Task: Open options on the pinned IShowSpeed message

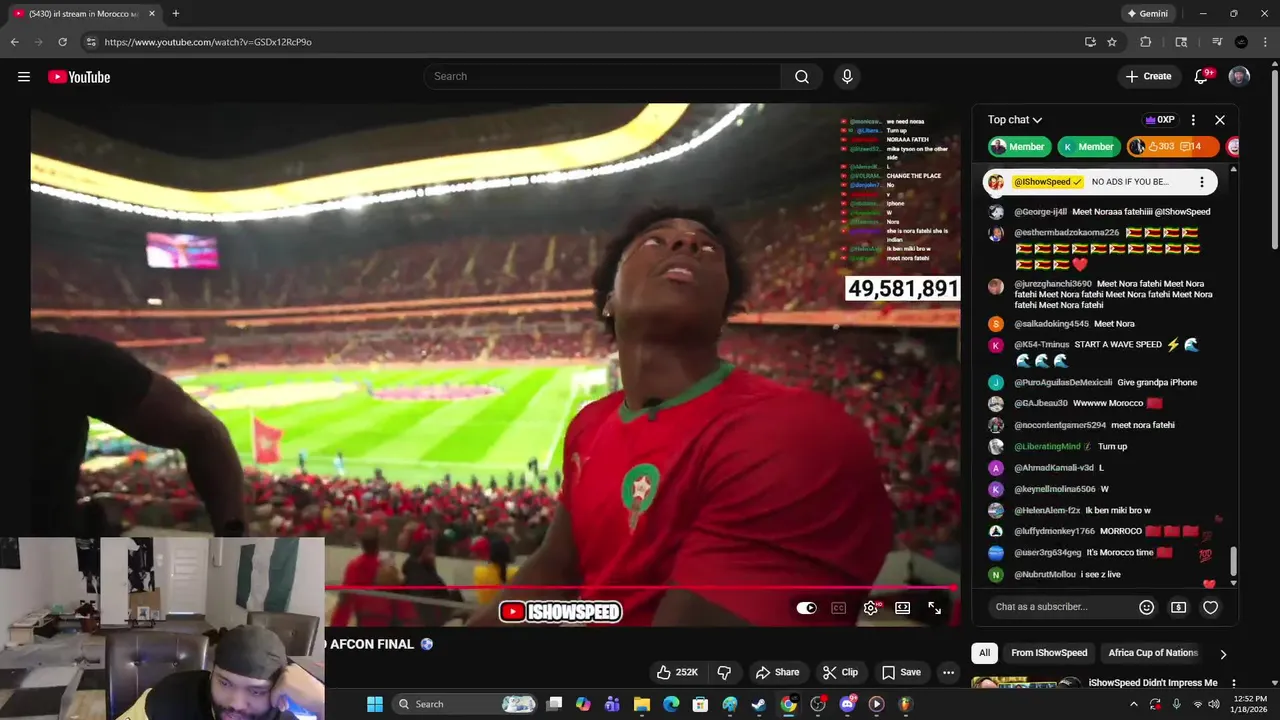Action: (1202, 182)
